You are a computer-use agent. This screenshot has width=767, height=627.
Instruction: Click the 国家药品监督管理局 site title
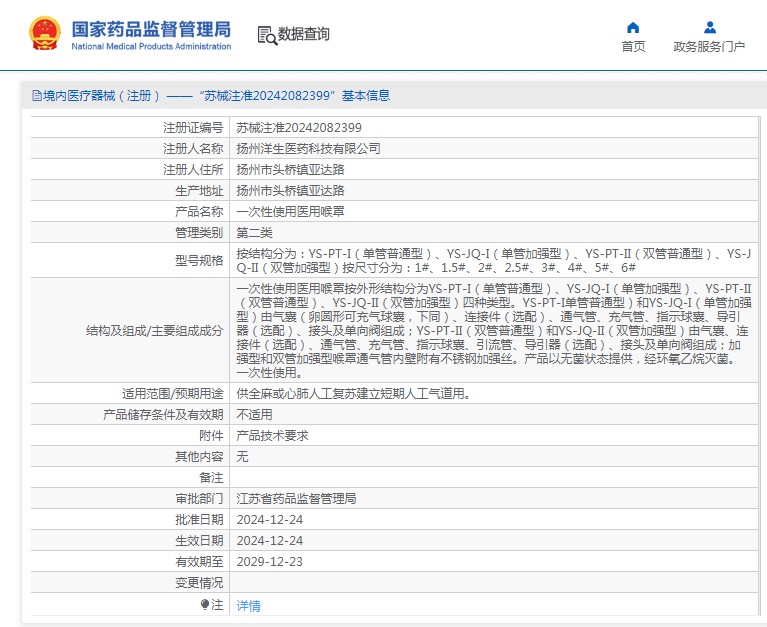tap(151, 27)
